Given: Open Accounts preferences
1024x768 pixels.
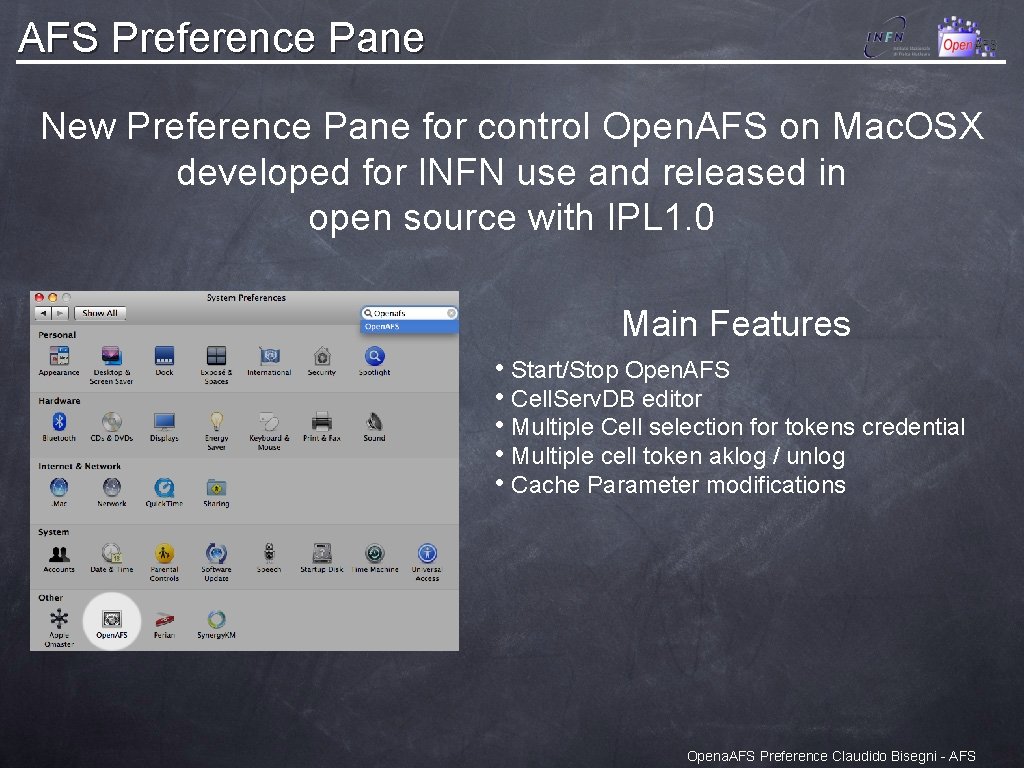Looking at the screenshot, I should pyautogui.click(x=59, y=558).
